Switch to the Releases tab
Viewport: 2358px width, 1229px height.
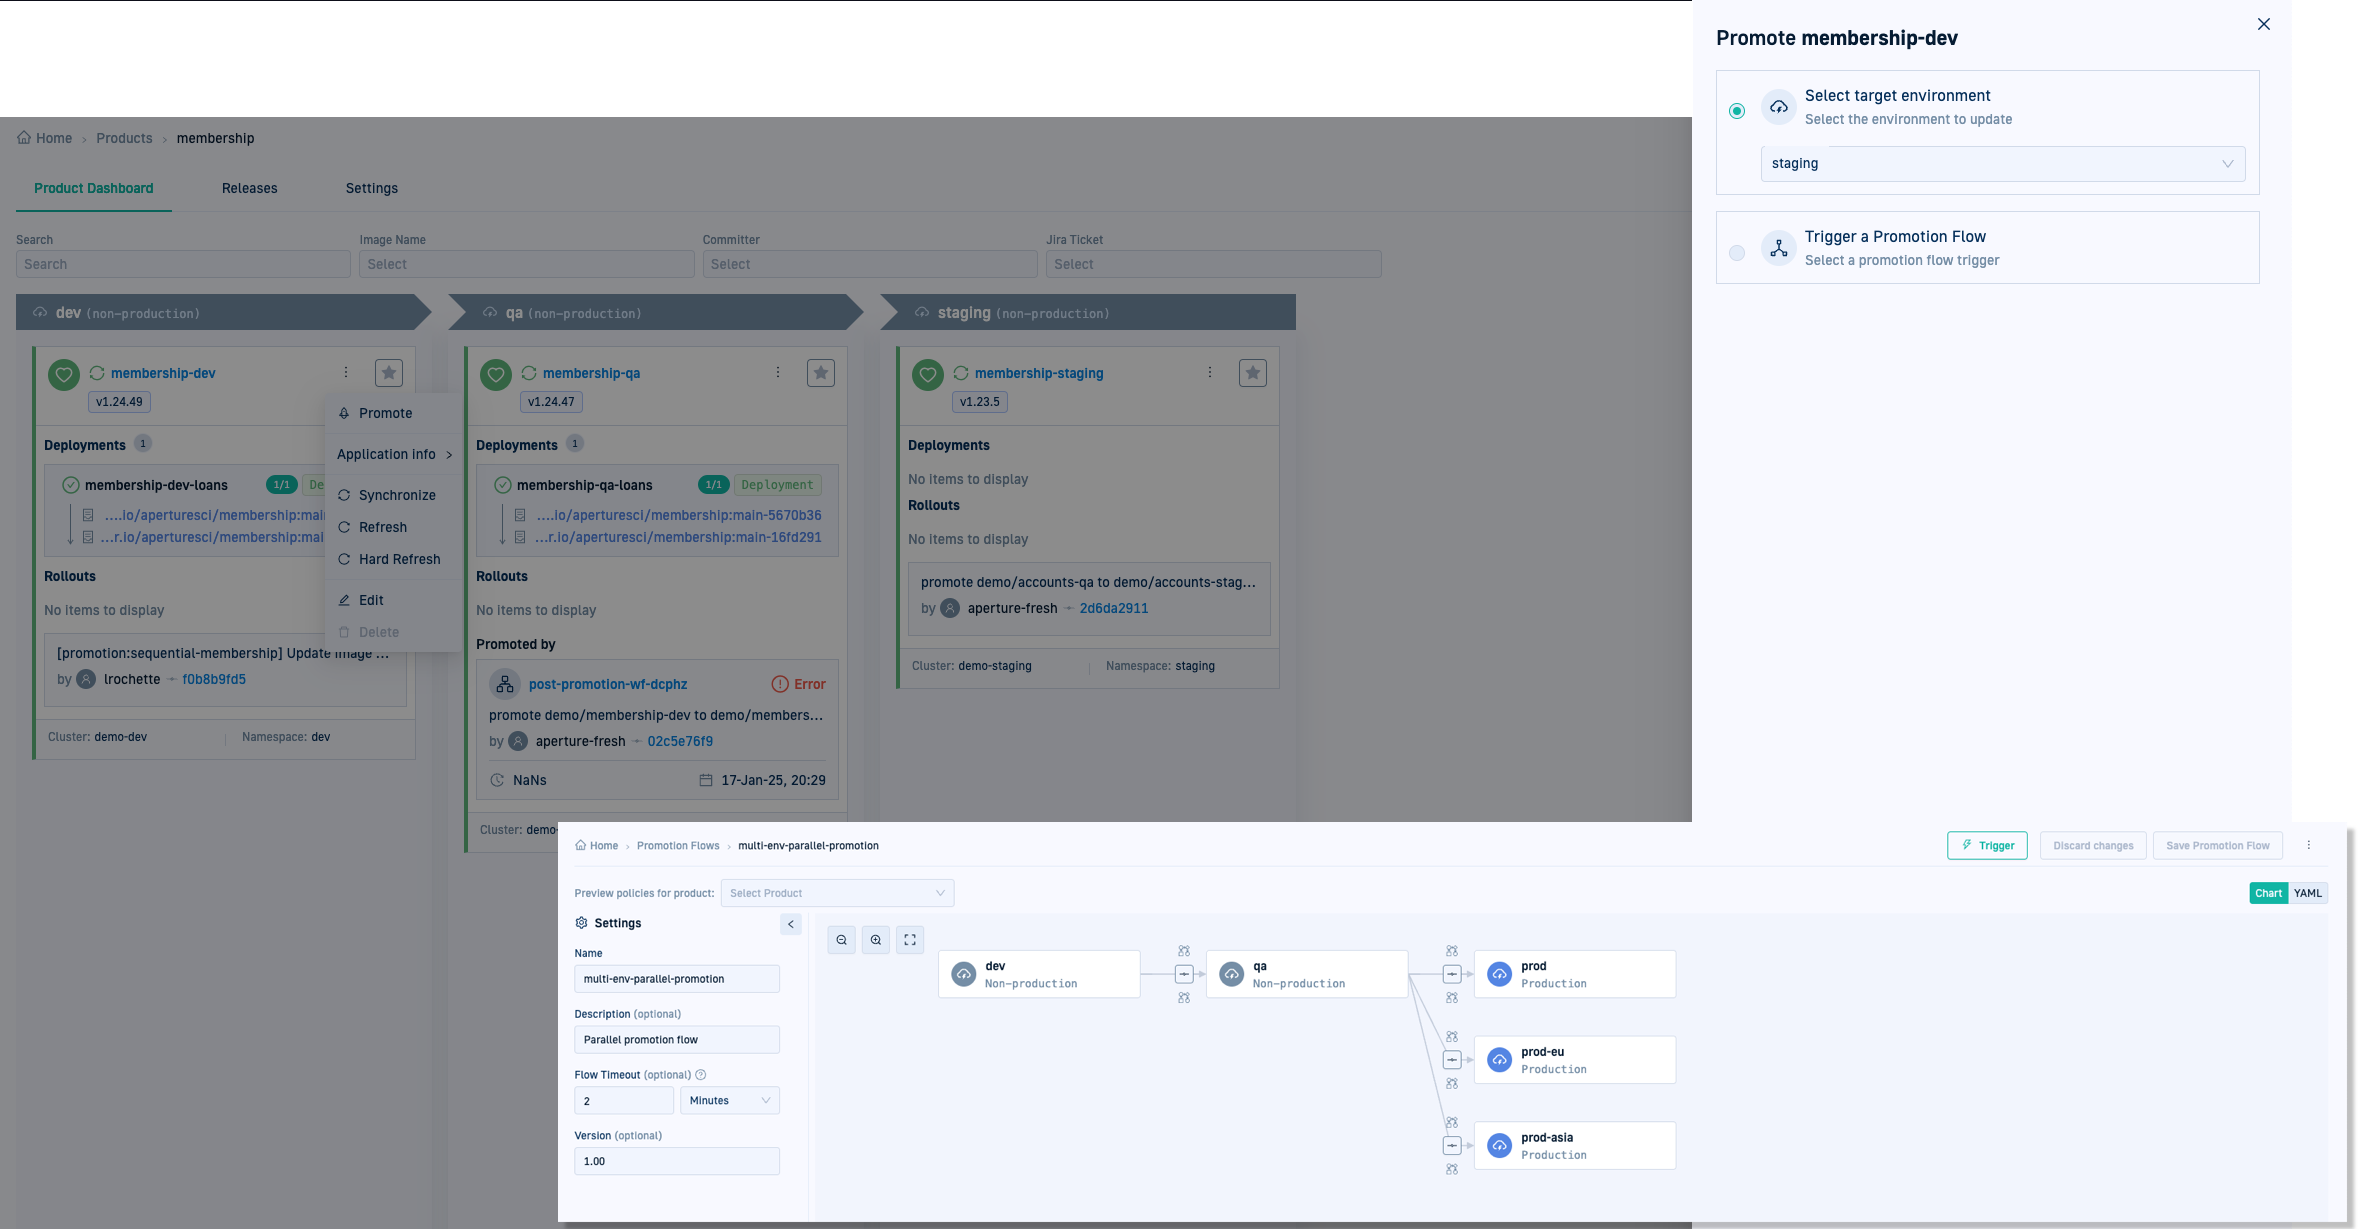click(x=249, y=188)
